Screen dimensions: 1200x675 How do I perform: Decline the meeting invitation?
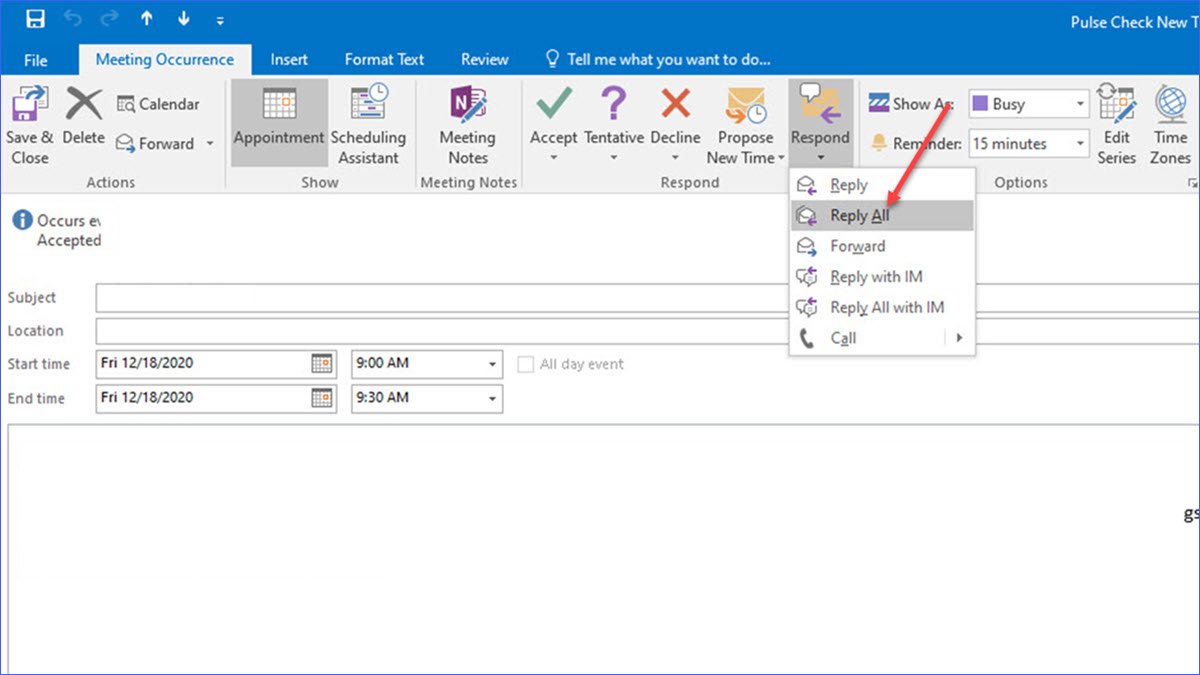coord(675,123)
